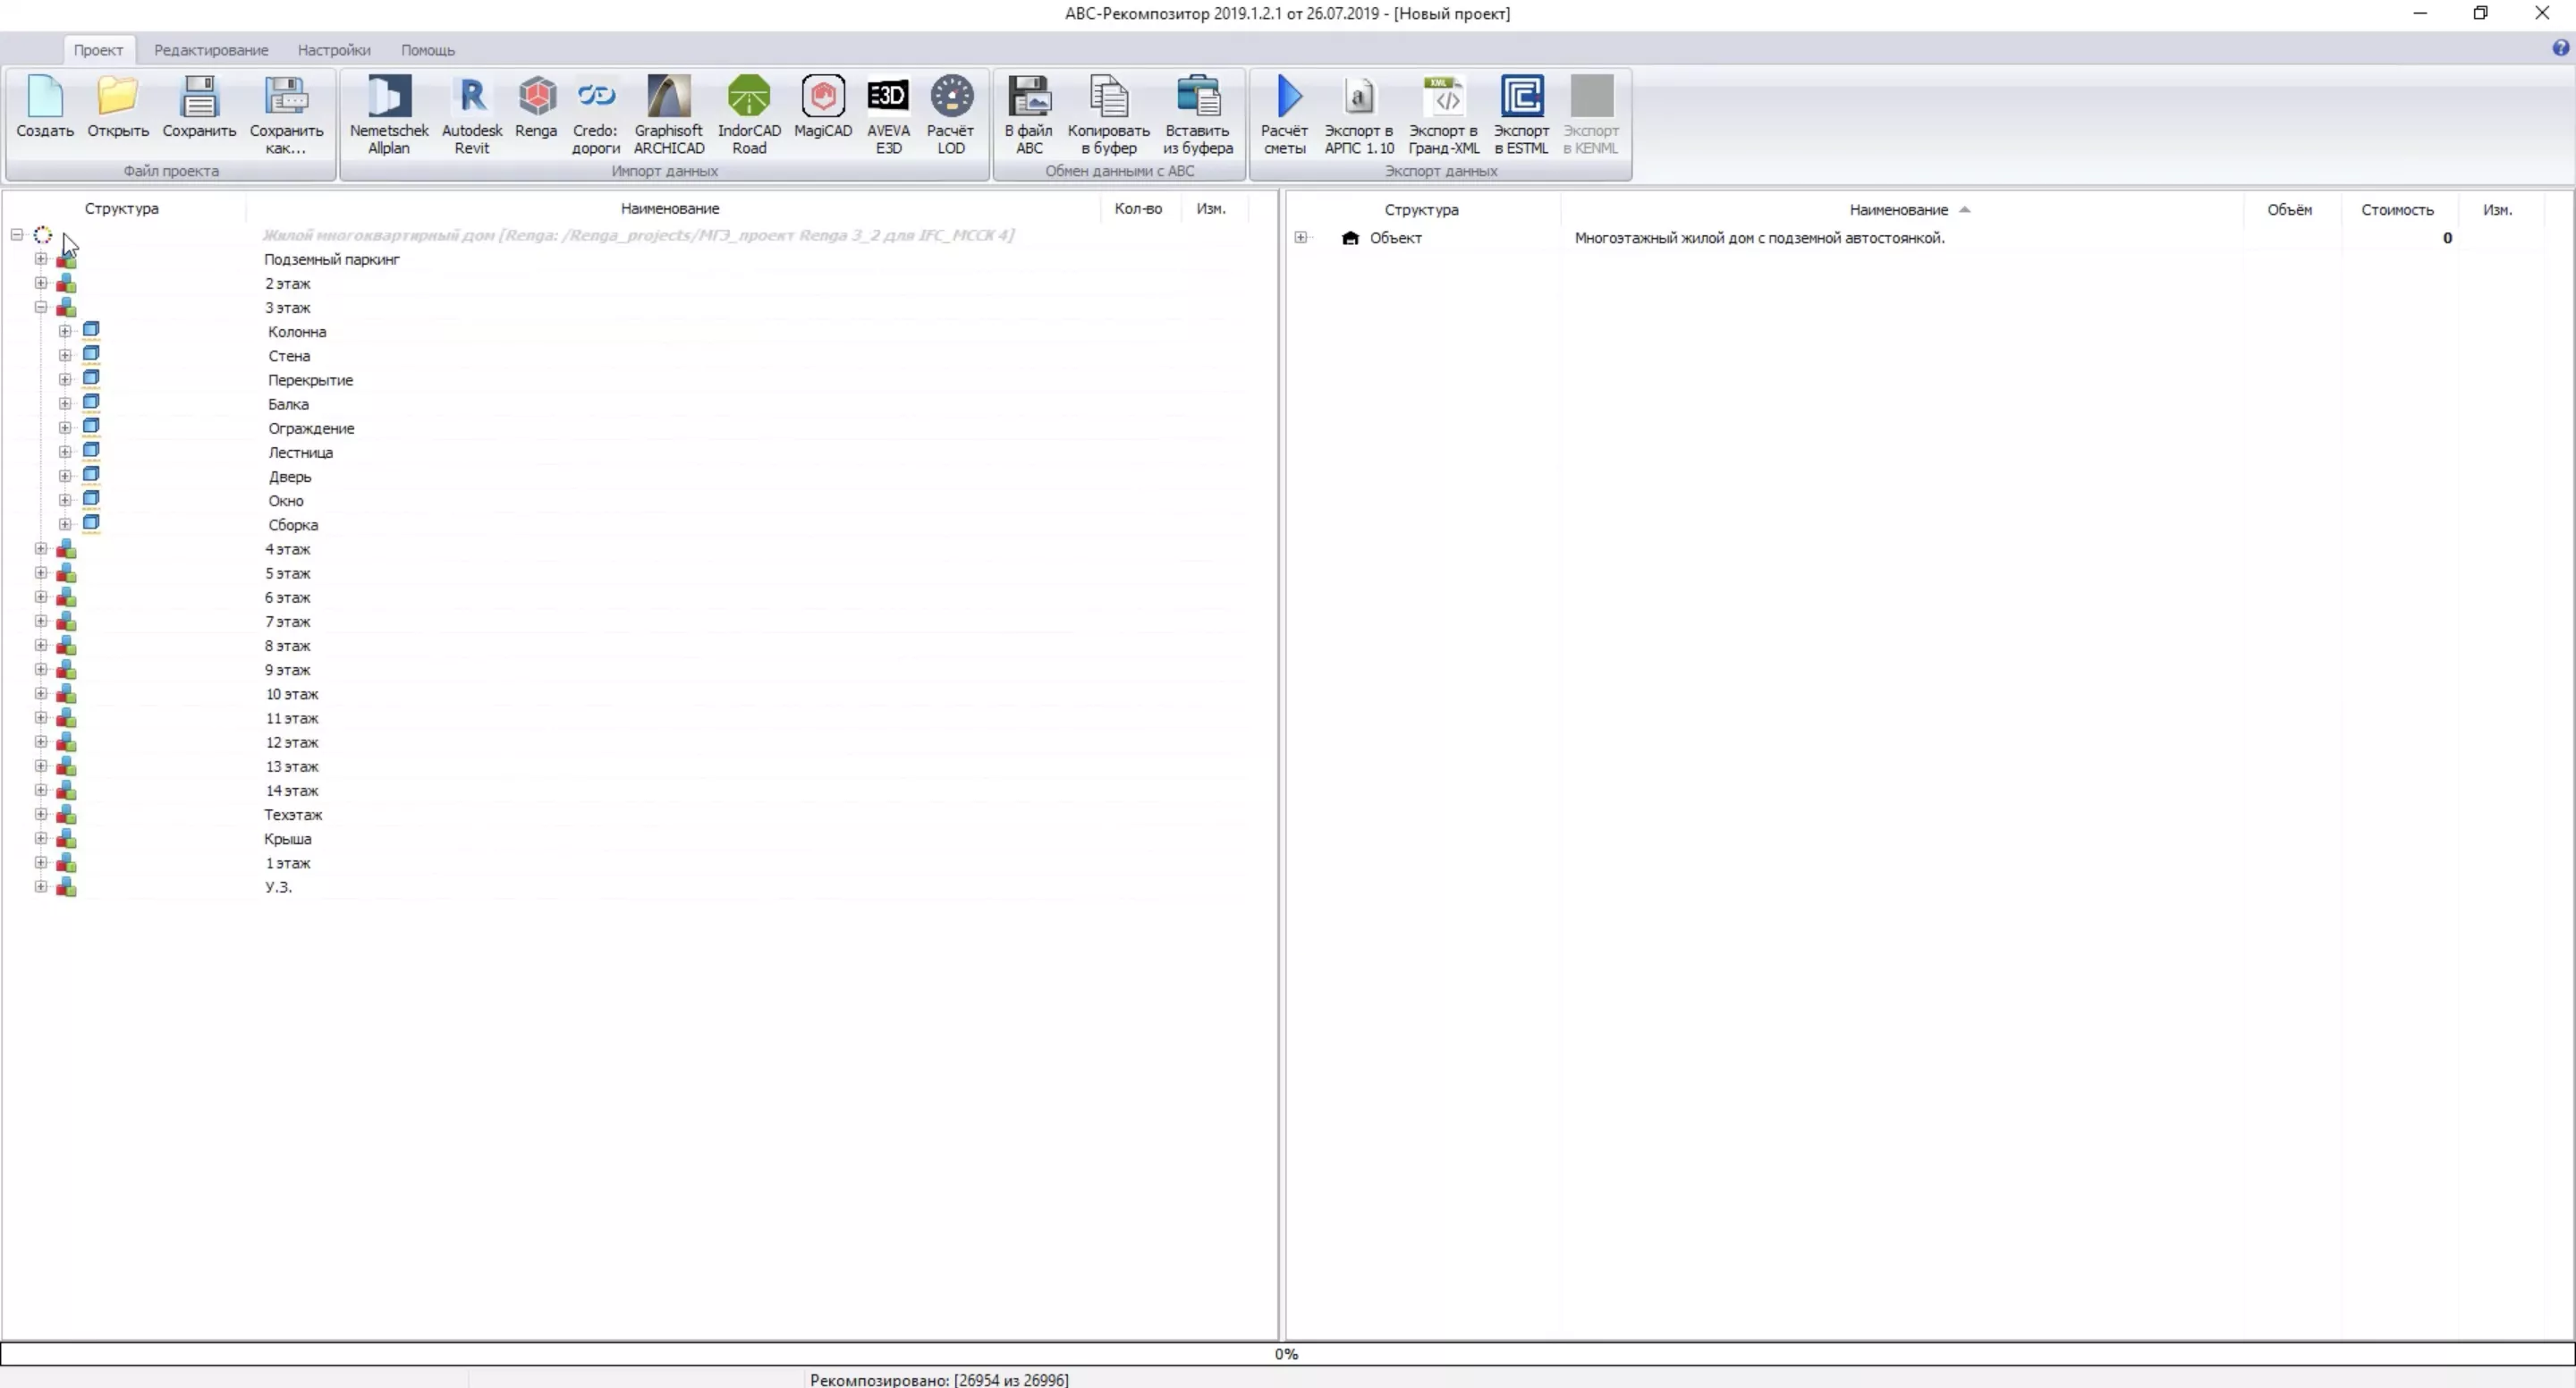Click the MagiCAD import icon

[822, 105]
